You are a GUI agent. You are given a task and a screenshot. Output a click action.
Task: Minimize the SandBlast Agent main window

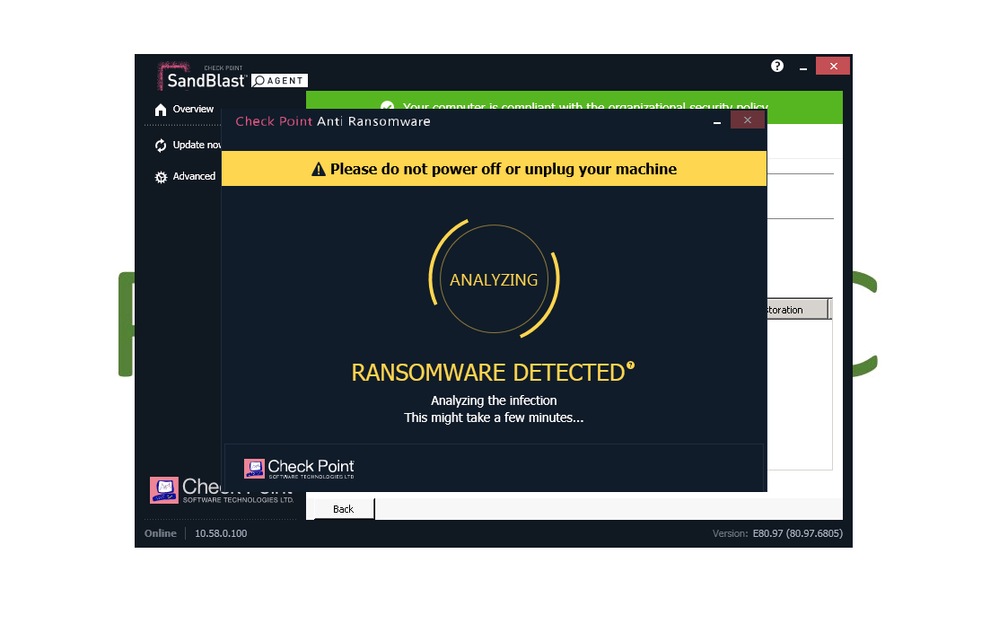803,67
